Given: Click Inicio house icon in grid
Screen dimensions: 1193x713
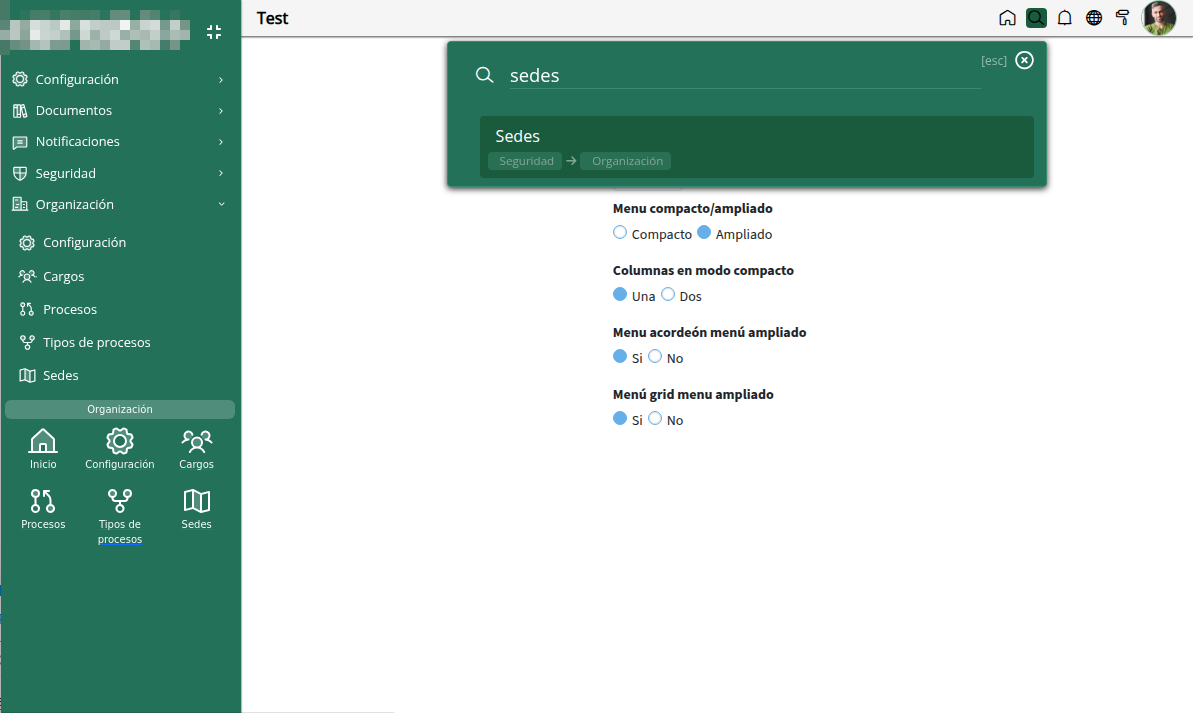Looking at the screenshot, I should [43, 449].
